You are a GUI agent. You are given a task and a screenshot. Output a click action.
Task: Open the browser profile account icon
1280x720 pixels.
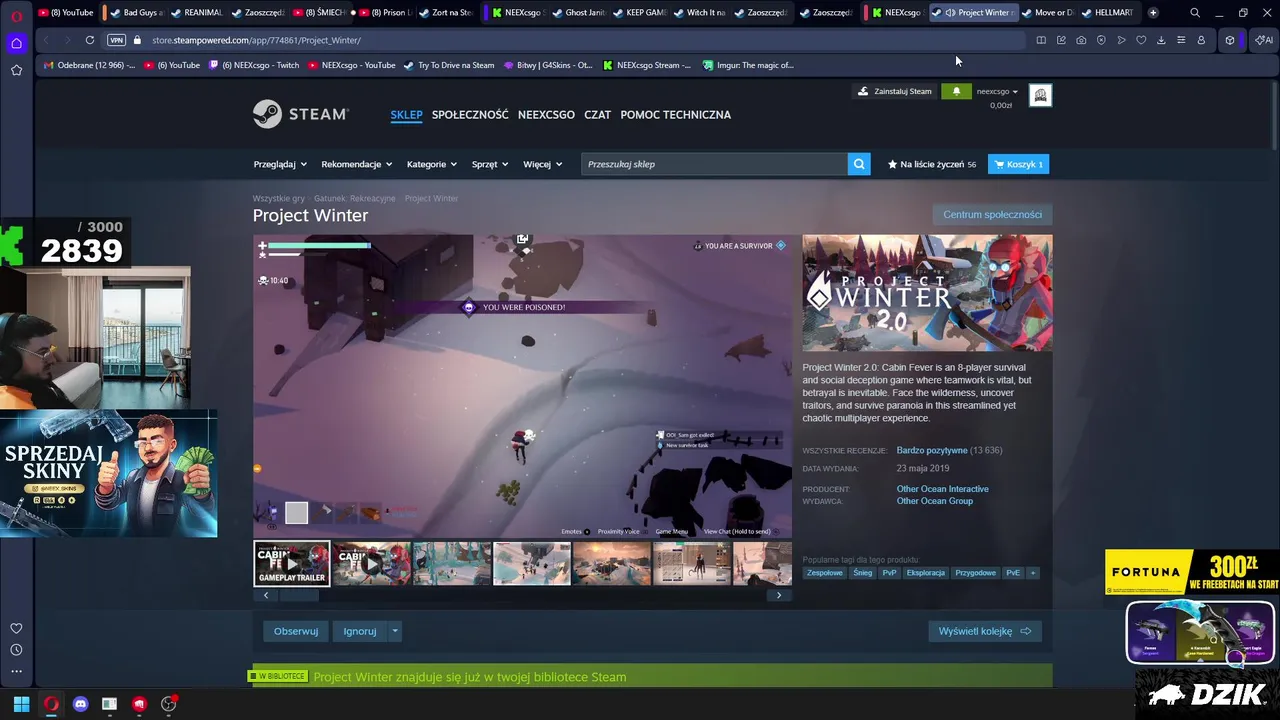[1201, 40]
